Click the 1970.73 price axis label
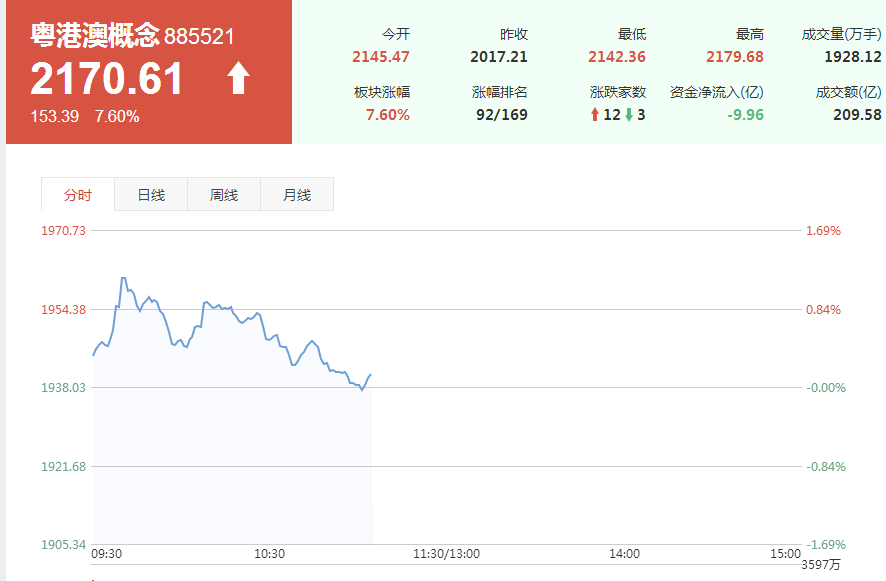886x581 pixels. [x=63, y=231]
